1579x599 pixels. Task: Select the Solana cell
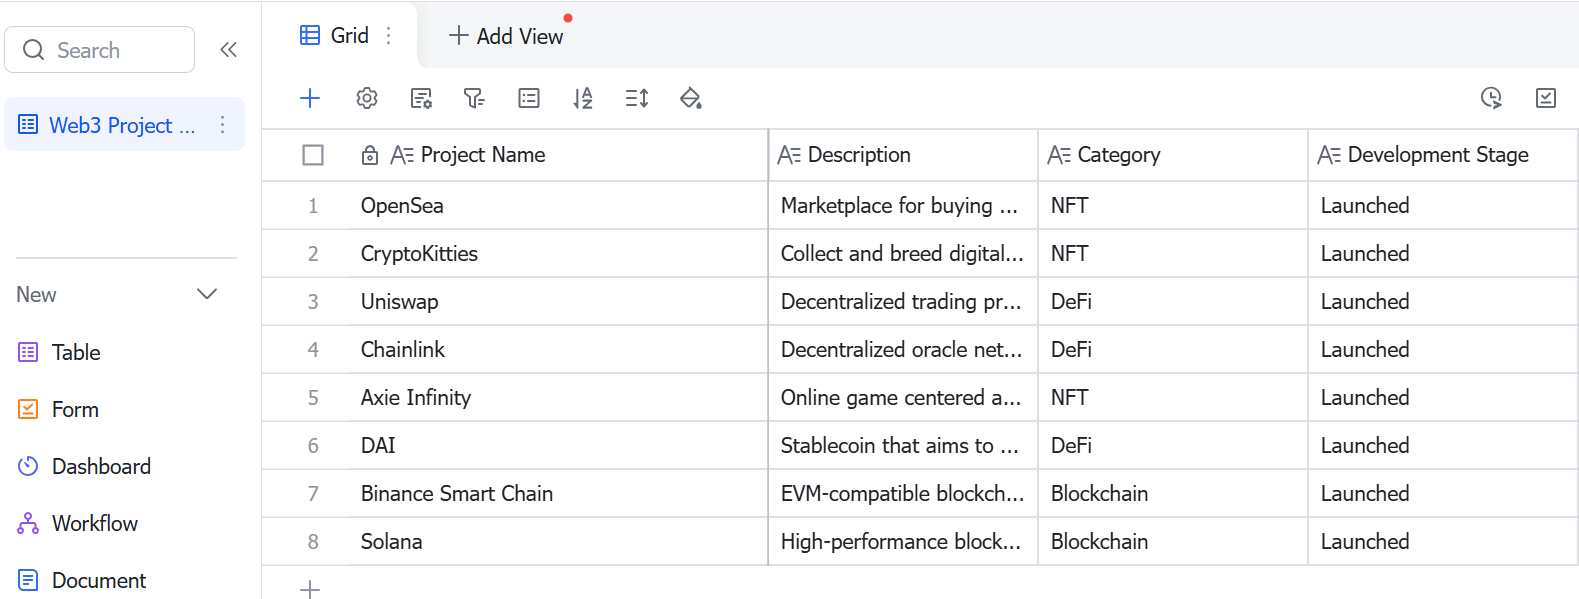pos(556,542)
